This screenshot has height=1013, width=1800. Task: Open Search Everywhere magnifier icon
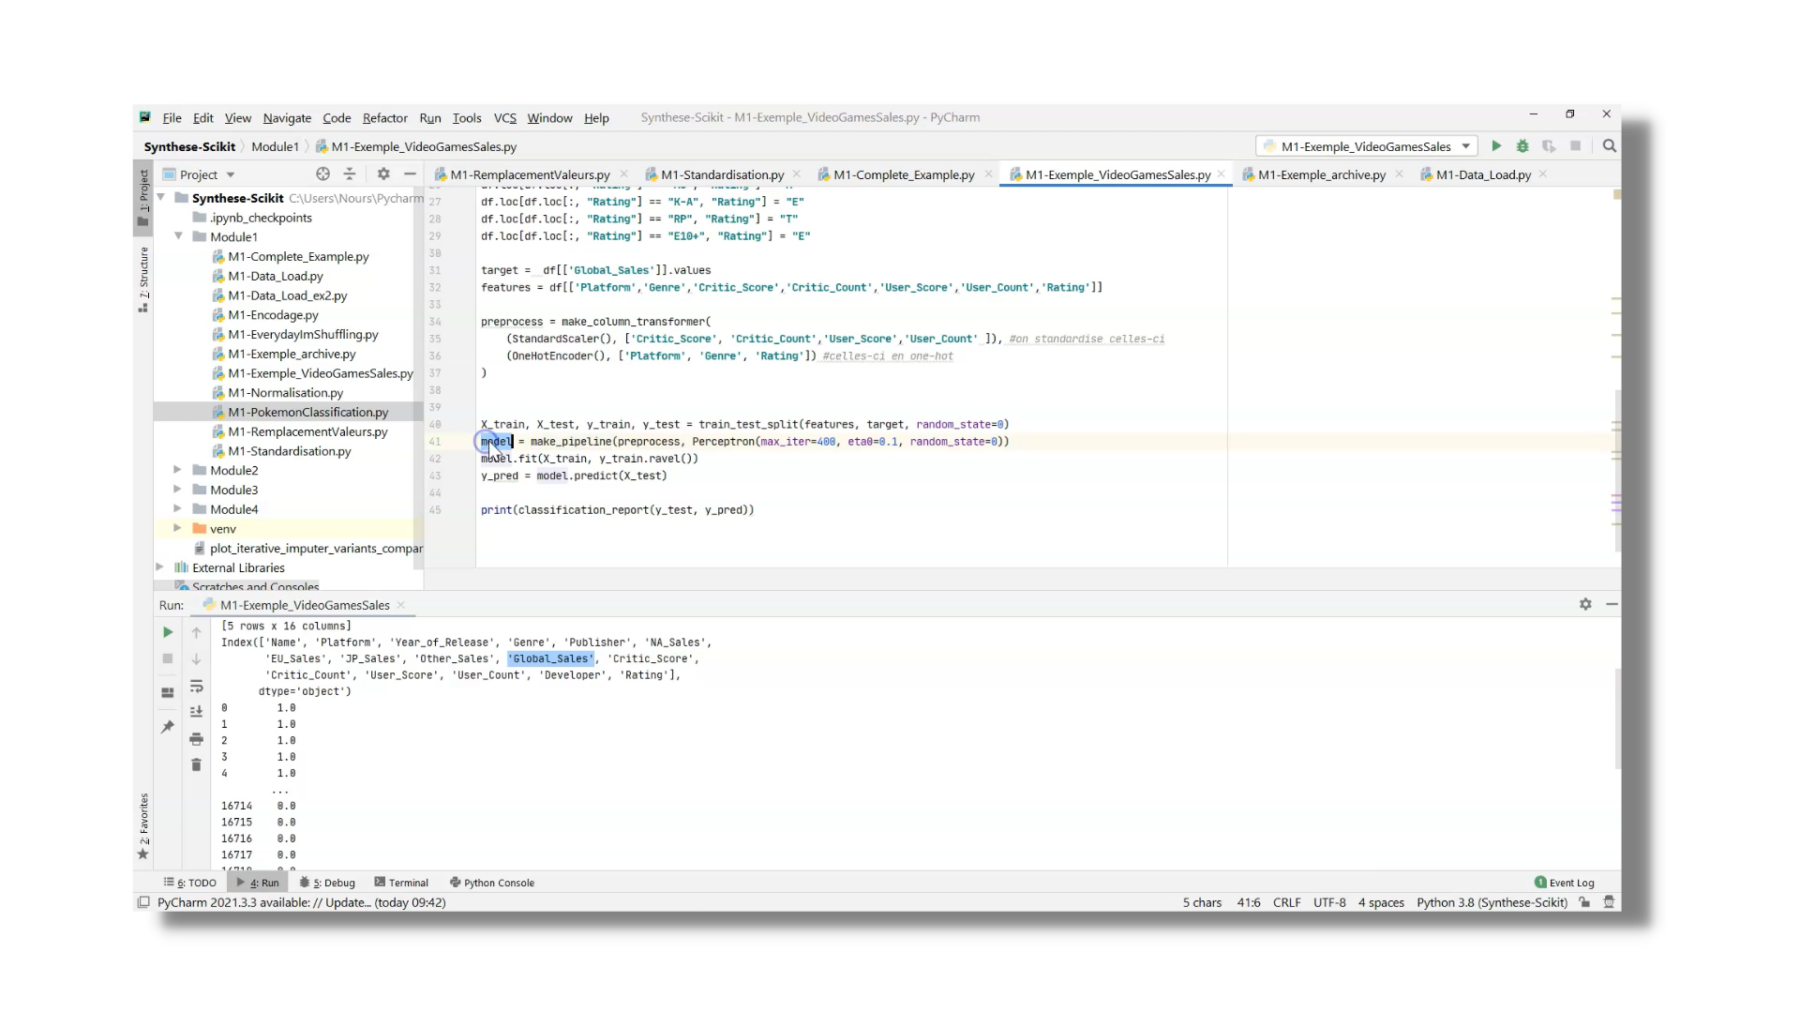pos(1609,146)
